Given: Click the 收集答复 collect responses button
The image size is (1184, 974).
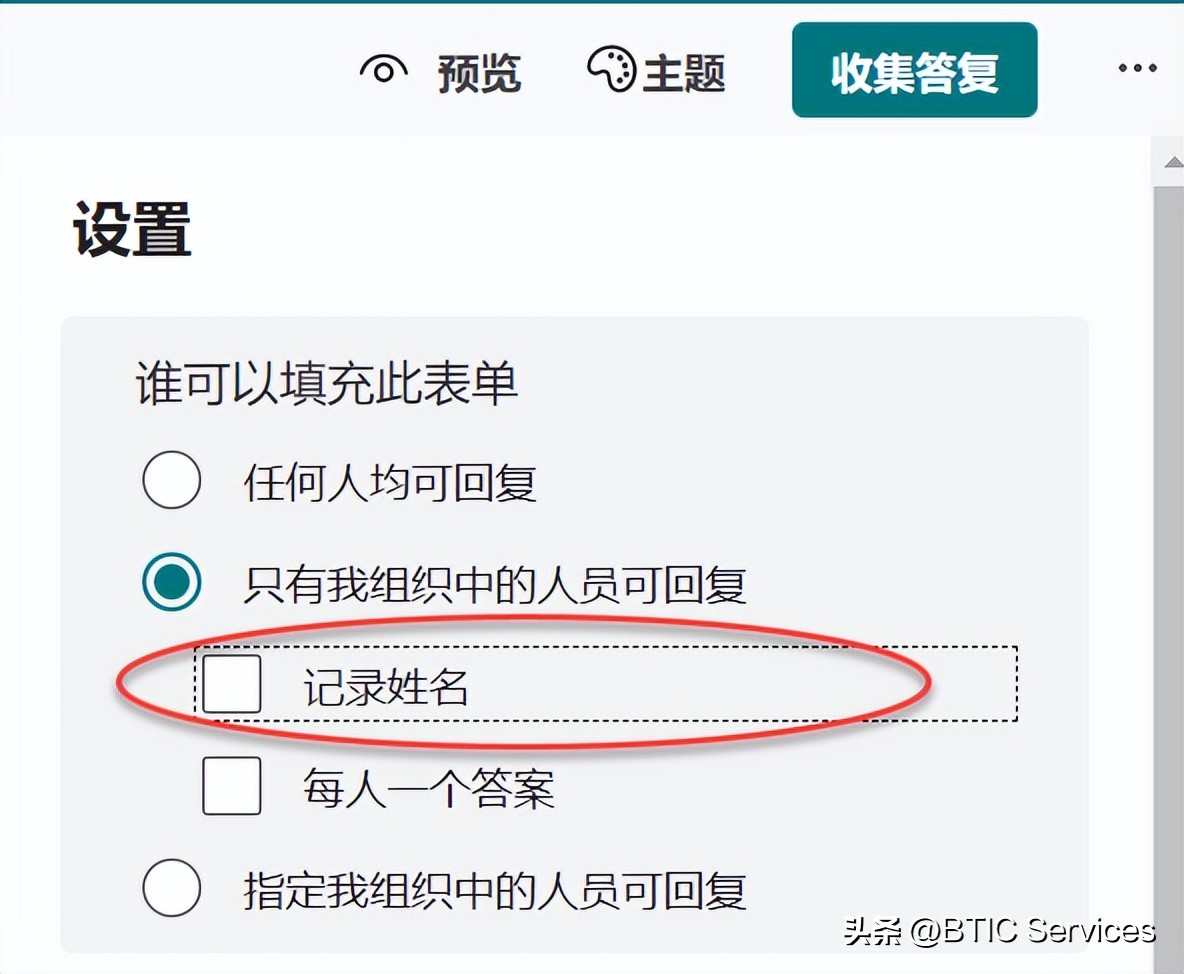Looking at the screenshot, I should 913,70.
